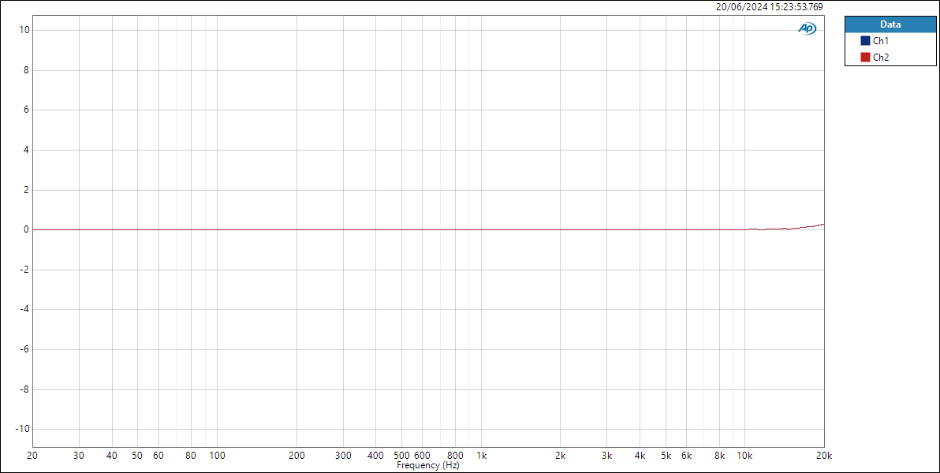Click the 1k tick label on x-axis
This screenshot has height=473, width=940.
click(481, 456)
